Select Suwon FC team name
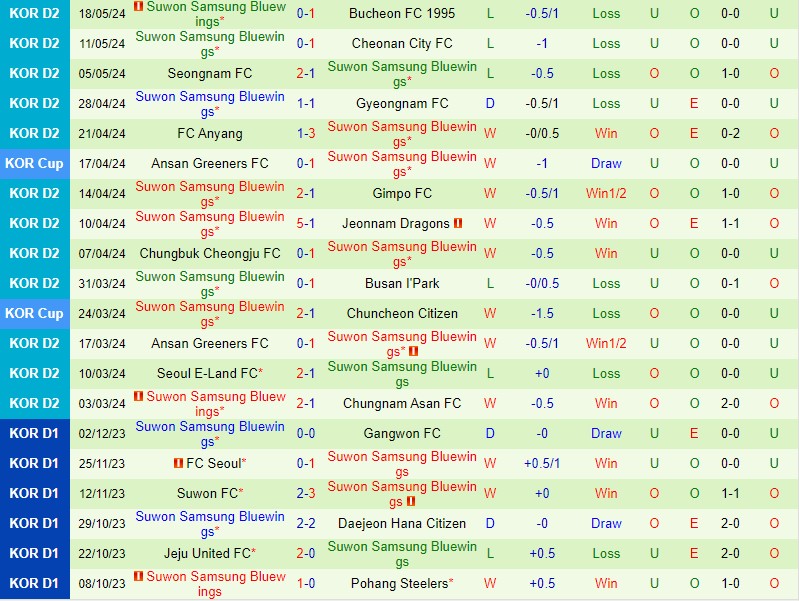Screen dimensions: 799x601 (x=207, y=493)
